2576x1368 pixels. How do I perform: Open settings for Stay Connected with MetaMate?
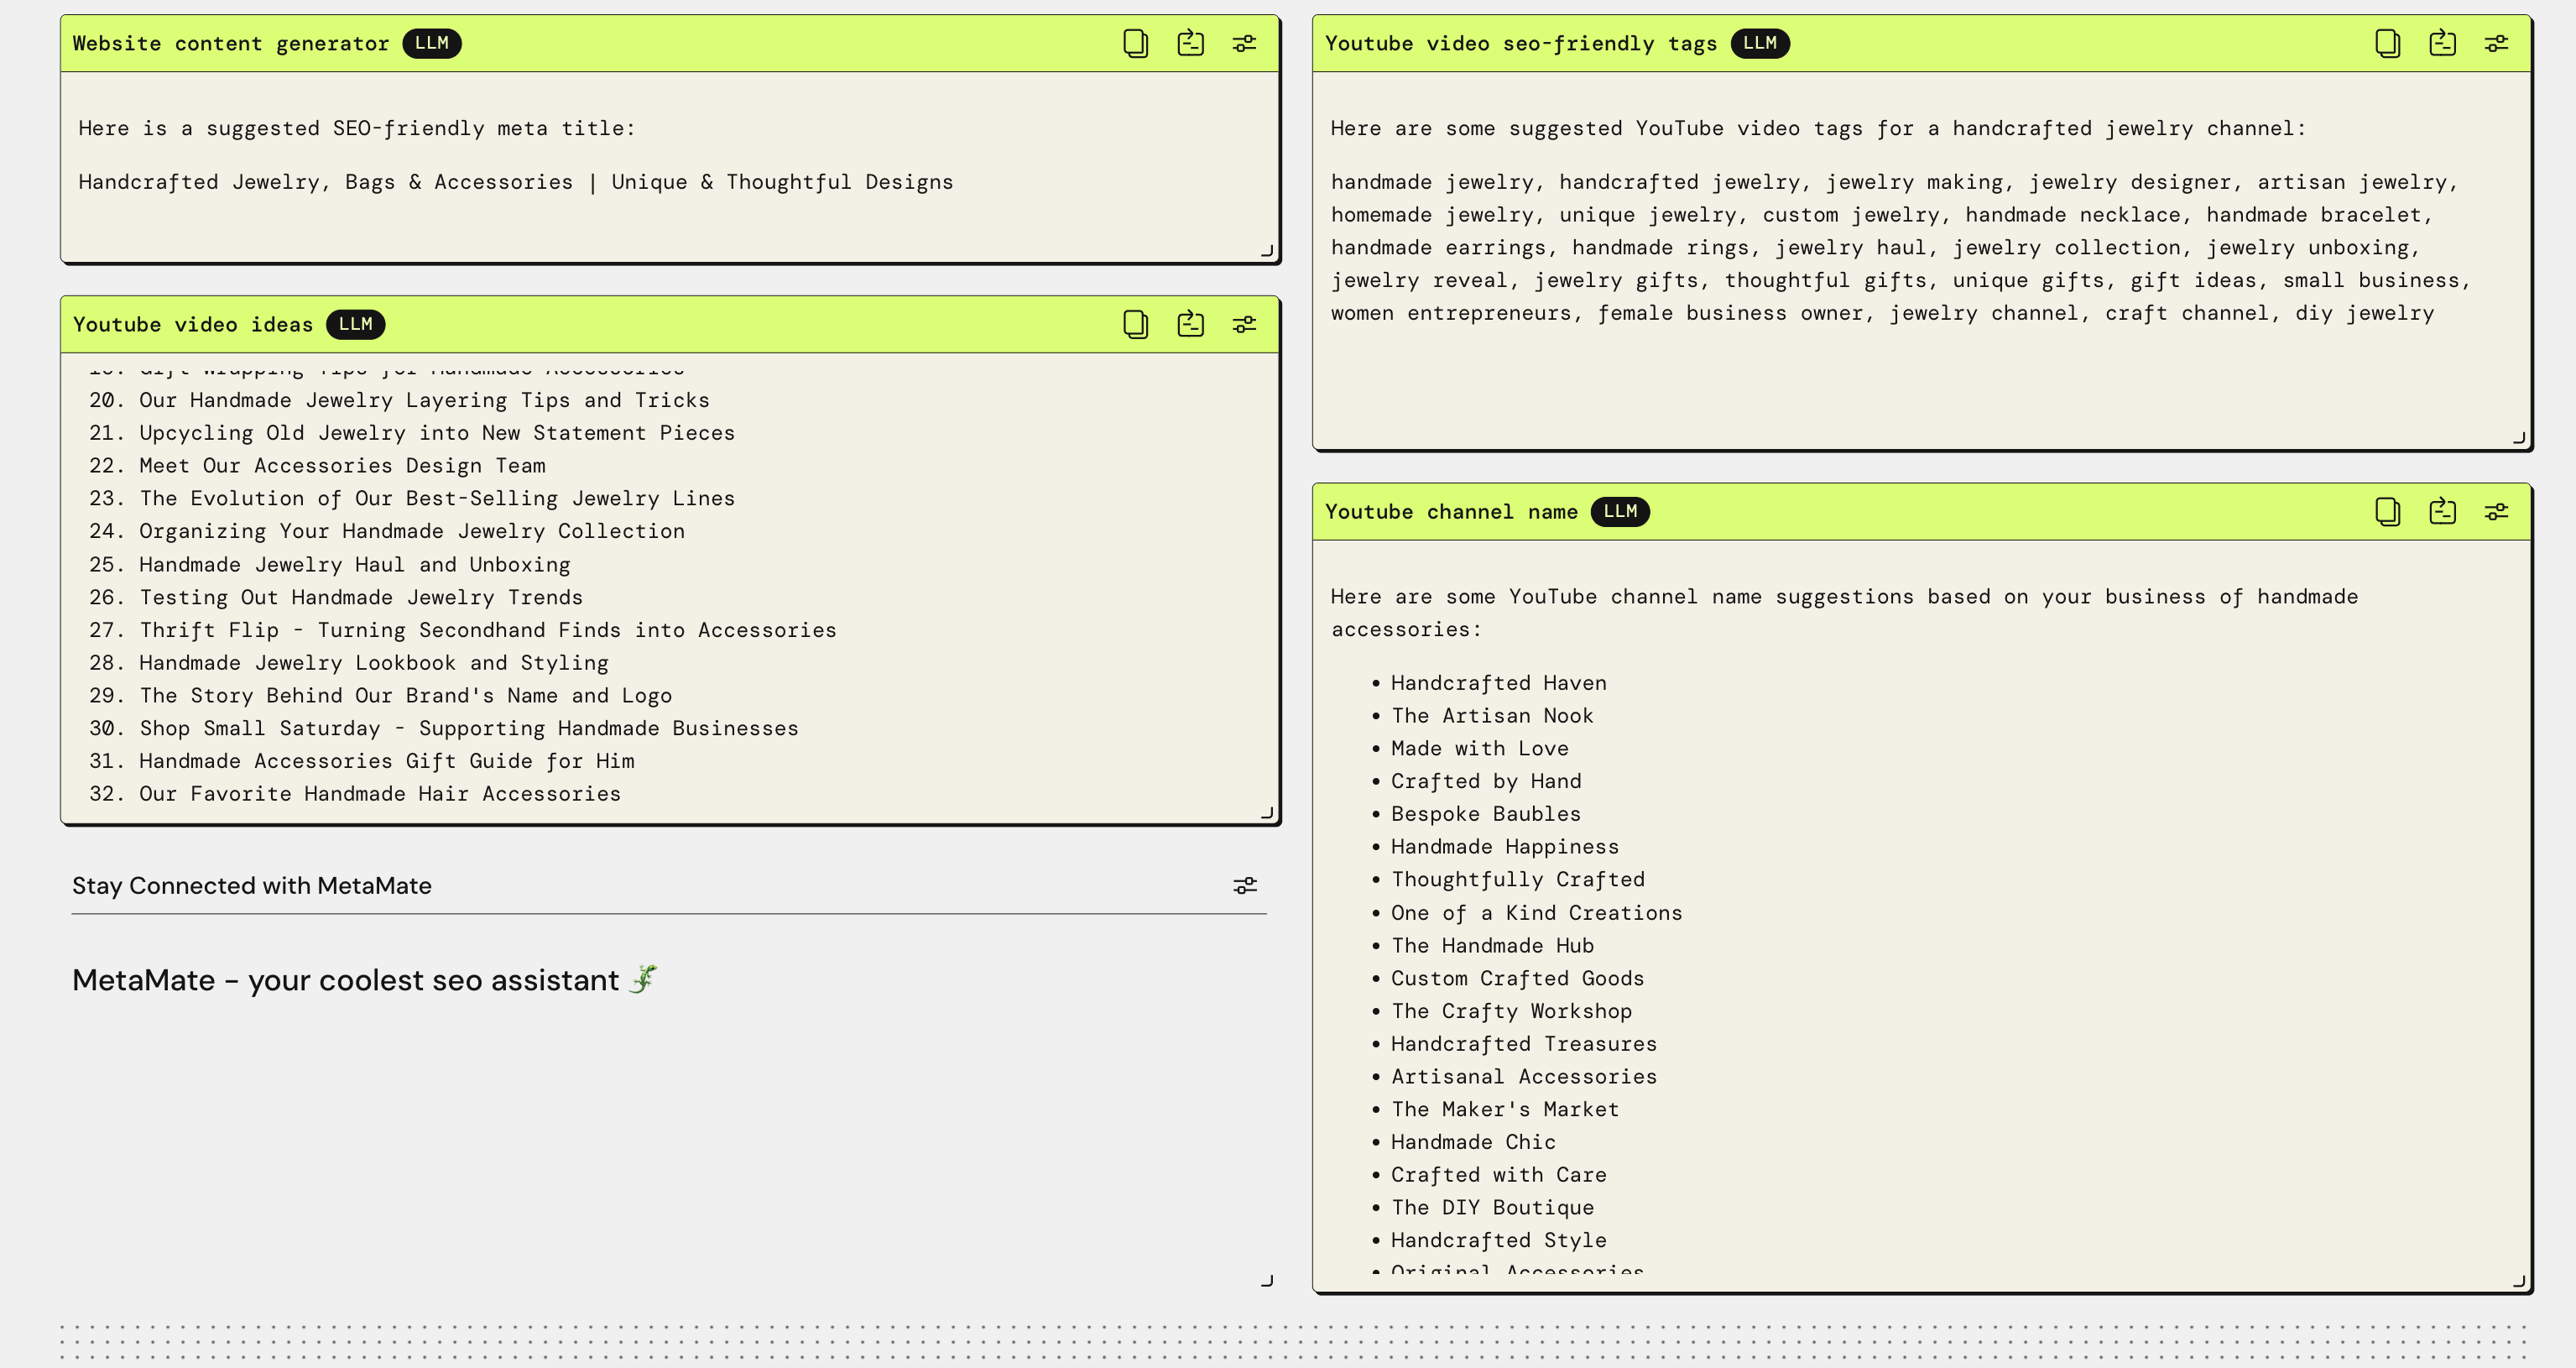click(x=1244, y=885)
